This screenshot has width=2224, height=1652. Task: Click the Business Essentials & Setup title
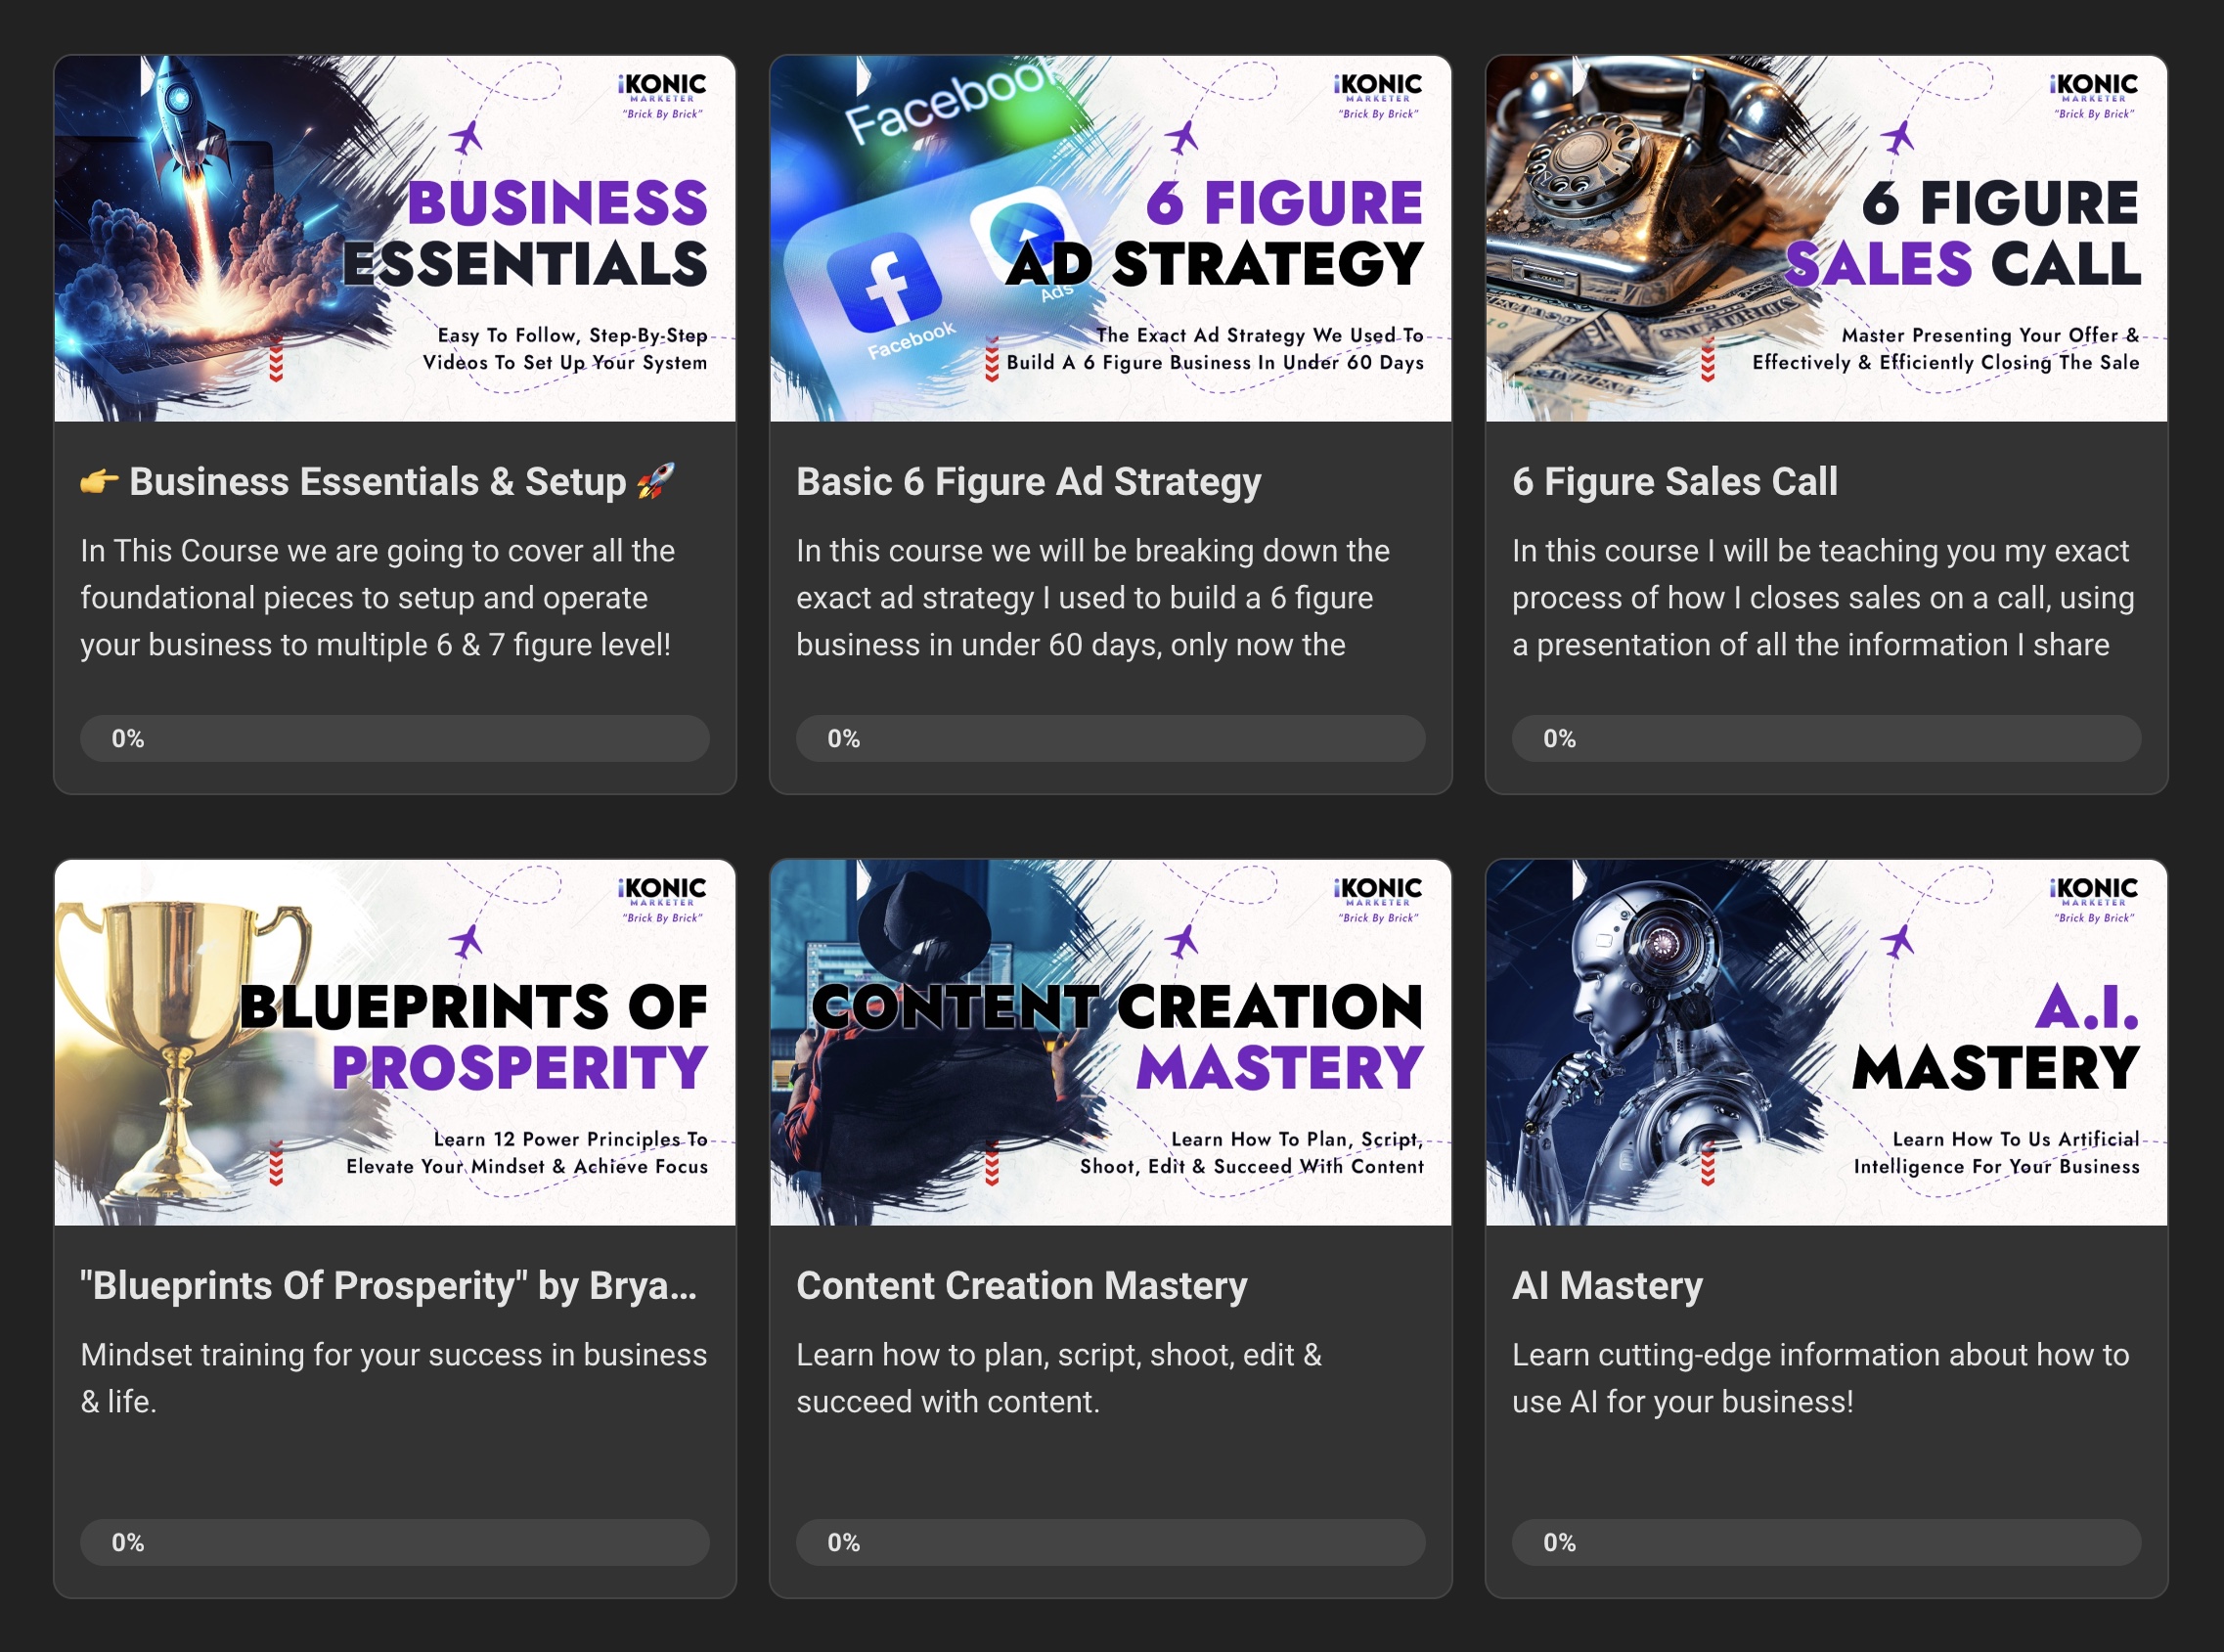[377, 482]
